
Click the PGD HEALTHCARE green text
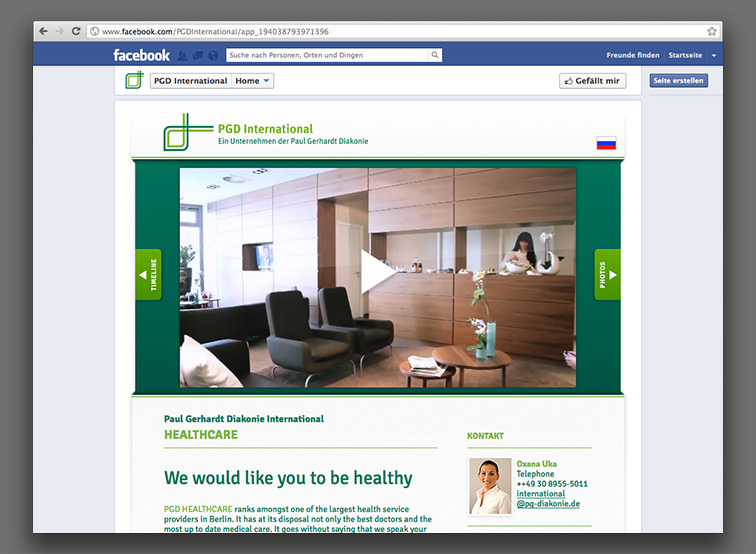[198, 509]
